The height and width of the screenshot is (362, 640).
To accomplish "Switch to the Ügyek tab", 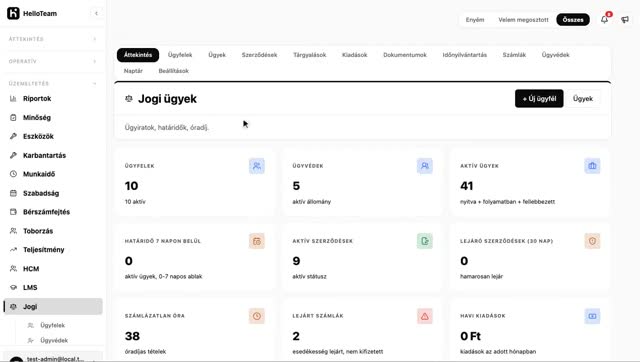I will pyautogui.click(x=217, y=55).
